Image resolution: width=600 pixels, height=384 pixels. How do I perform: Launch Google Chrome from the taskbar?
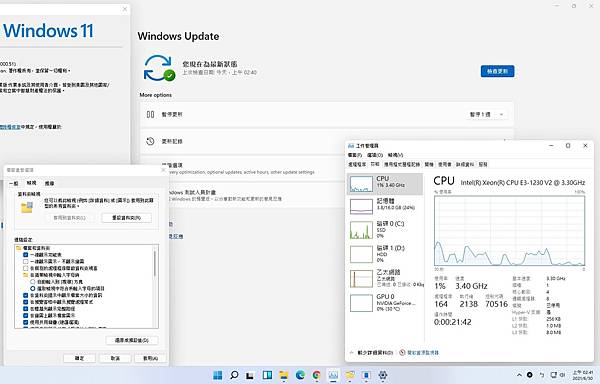[x=316, y=375]
